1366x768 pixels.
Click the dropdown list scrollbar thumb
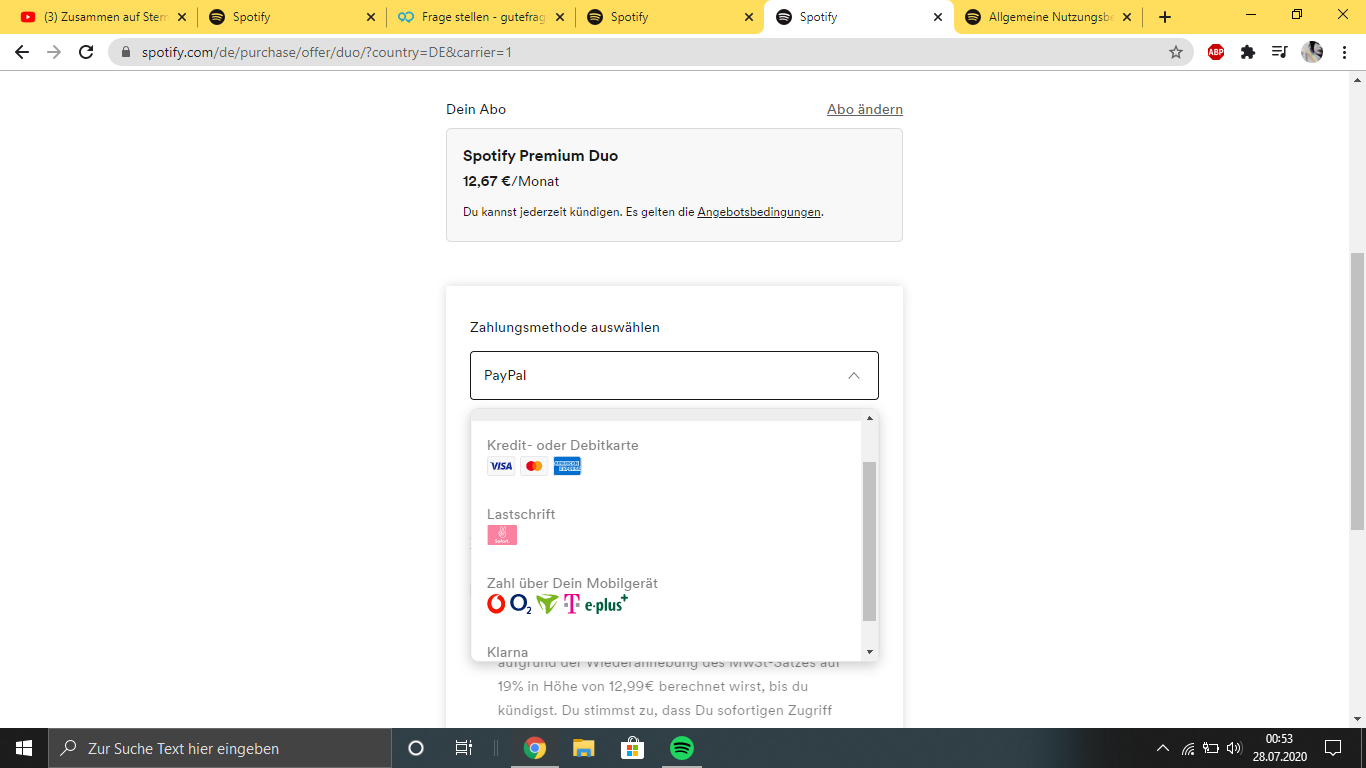(x=869, y=541)
